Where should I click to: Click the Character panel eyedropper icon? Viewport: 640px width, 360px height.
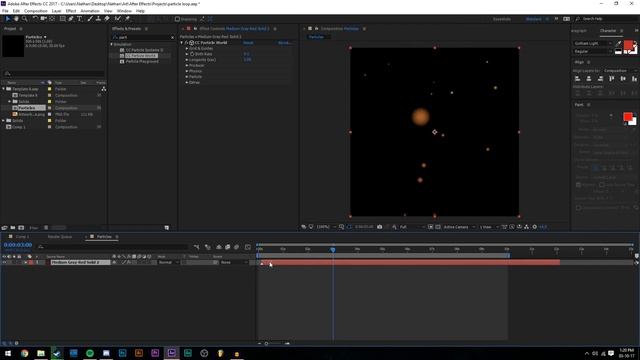click(x=618, y=43)
